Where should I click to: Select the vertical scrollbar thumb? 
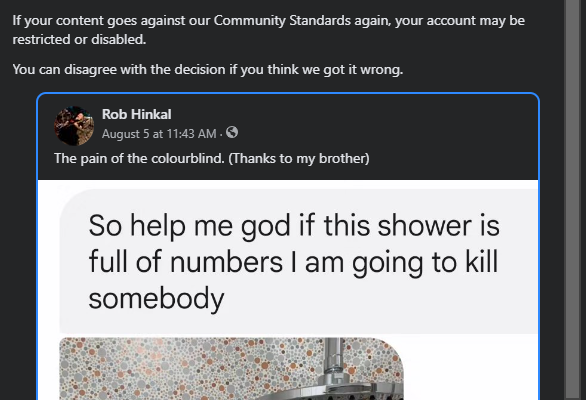[x=574, y=198]
